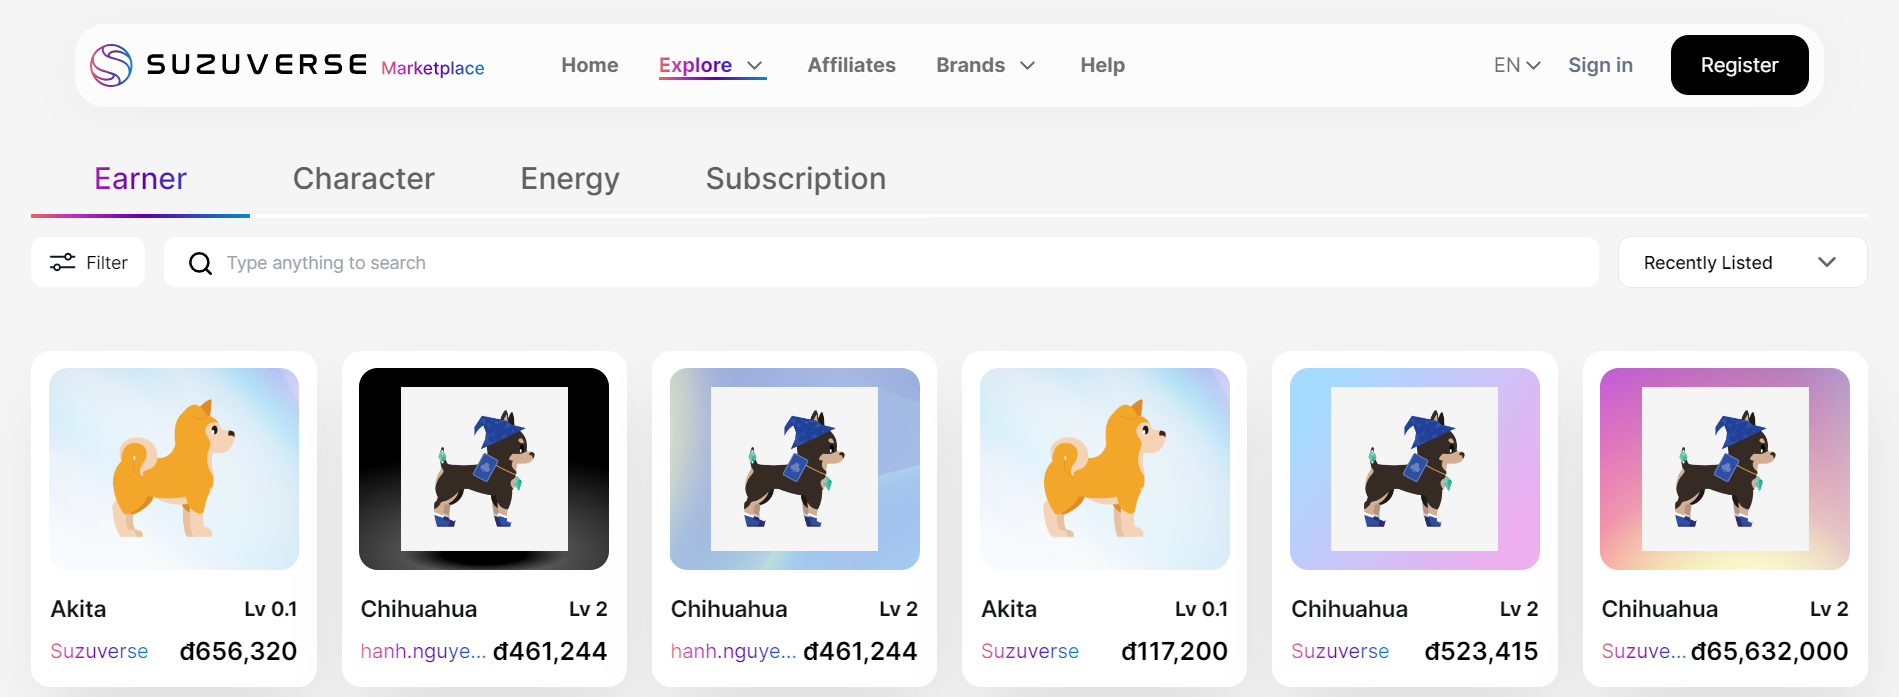Expand the Explore menu chevron
Screen dimensions: 1899x697
pyautogui.click(x=755, y=66)
